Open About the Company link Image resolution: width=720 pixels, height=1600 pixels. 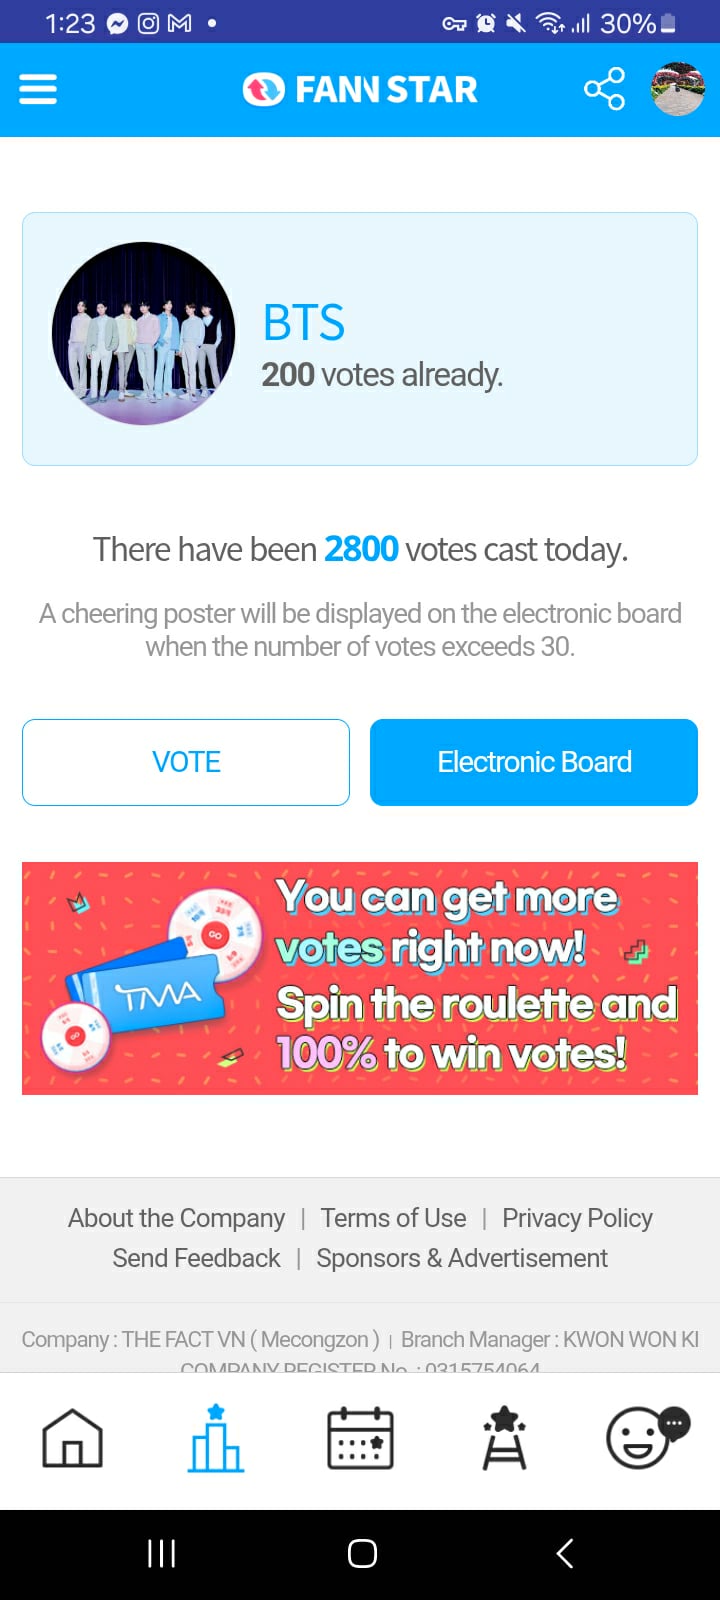[176, 1218]
